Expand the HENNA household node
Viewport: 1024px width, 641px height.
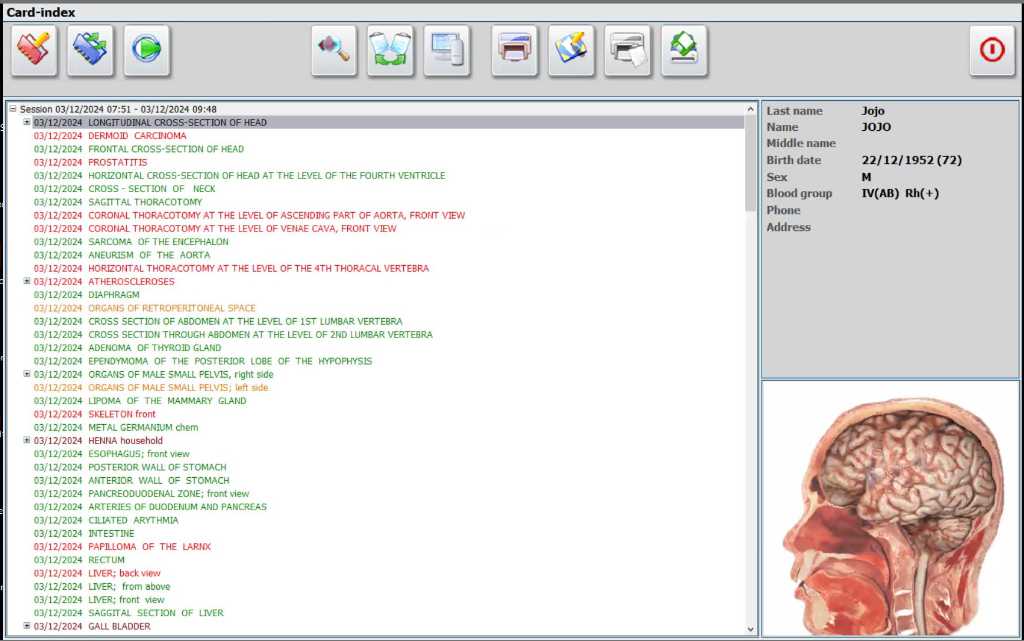point(27,441)
